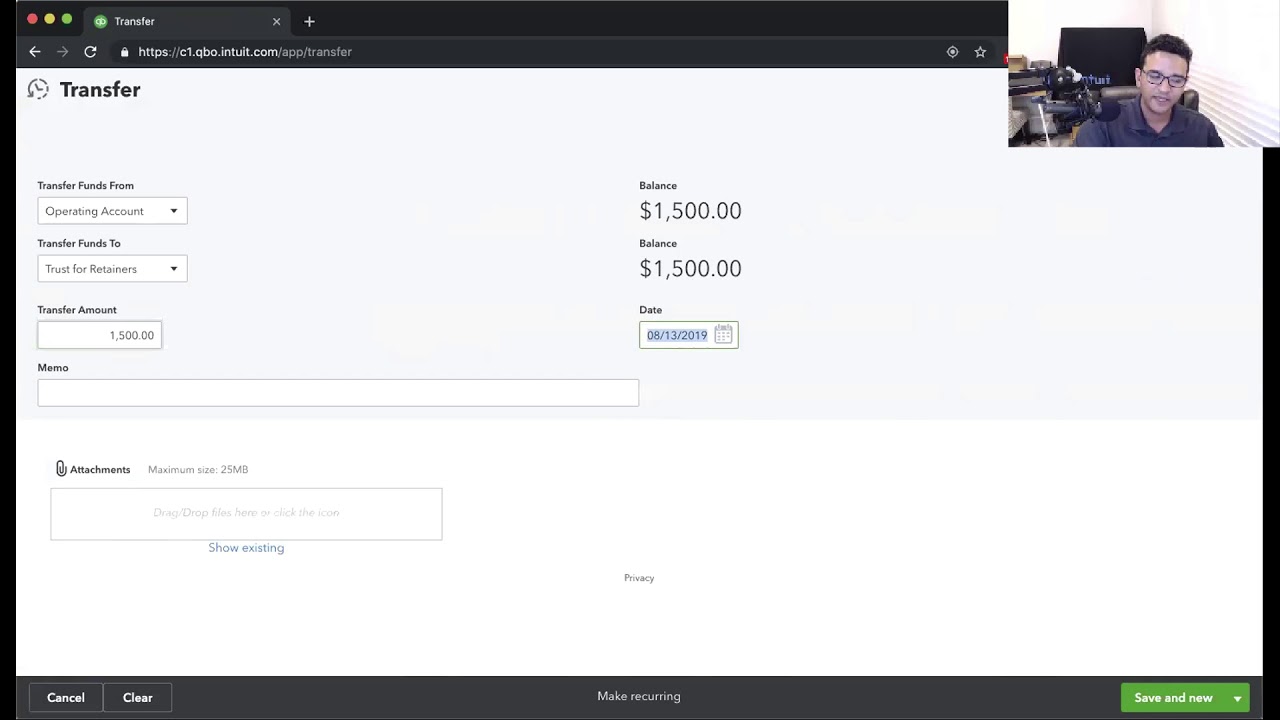Image resolution: width=1280 pixels, height=720 pixels.
Task: Click the Clear button
Action: pos(138,698)
